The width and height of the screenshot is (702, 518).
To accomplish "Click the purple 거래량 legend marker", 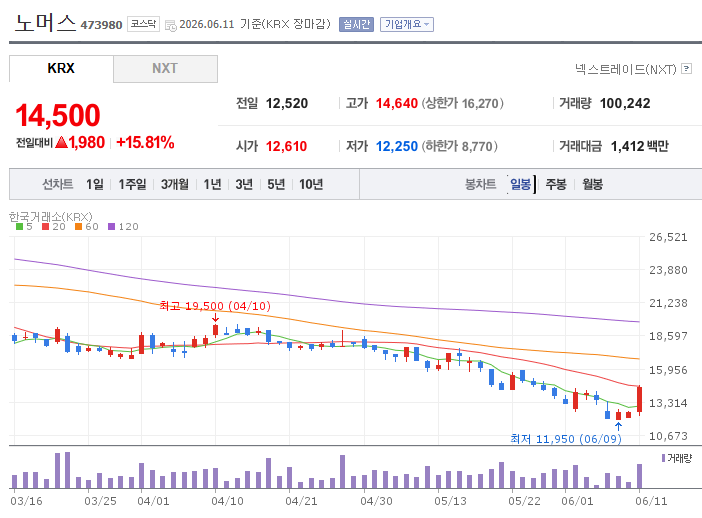I will (663, 458).
